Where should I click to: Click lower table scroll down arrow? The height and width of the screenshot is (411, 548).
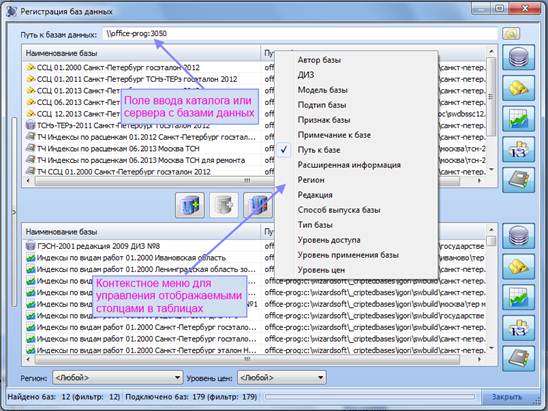pos(491,348)
